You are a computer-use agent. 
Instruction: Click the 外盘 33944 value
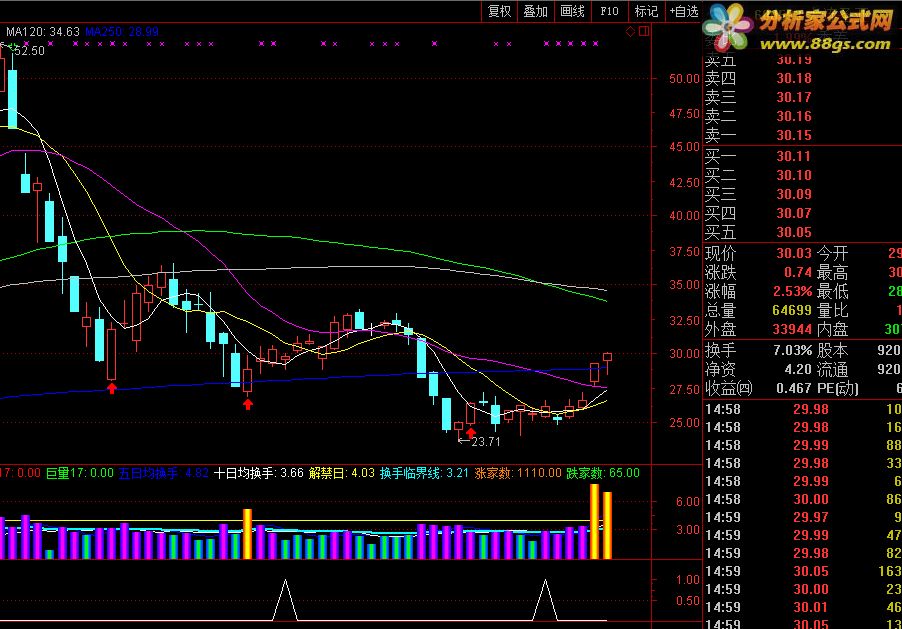pos(792,329)
